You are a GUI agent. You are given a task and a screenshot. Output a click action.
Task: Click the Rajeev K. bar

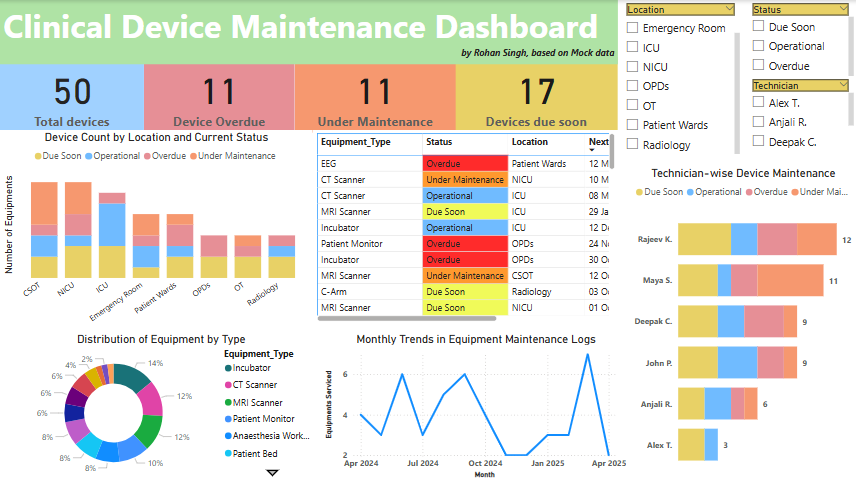tap(757, 239)
